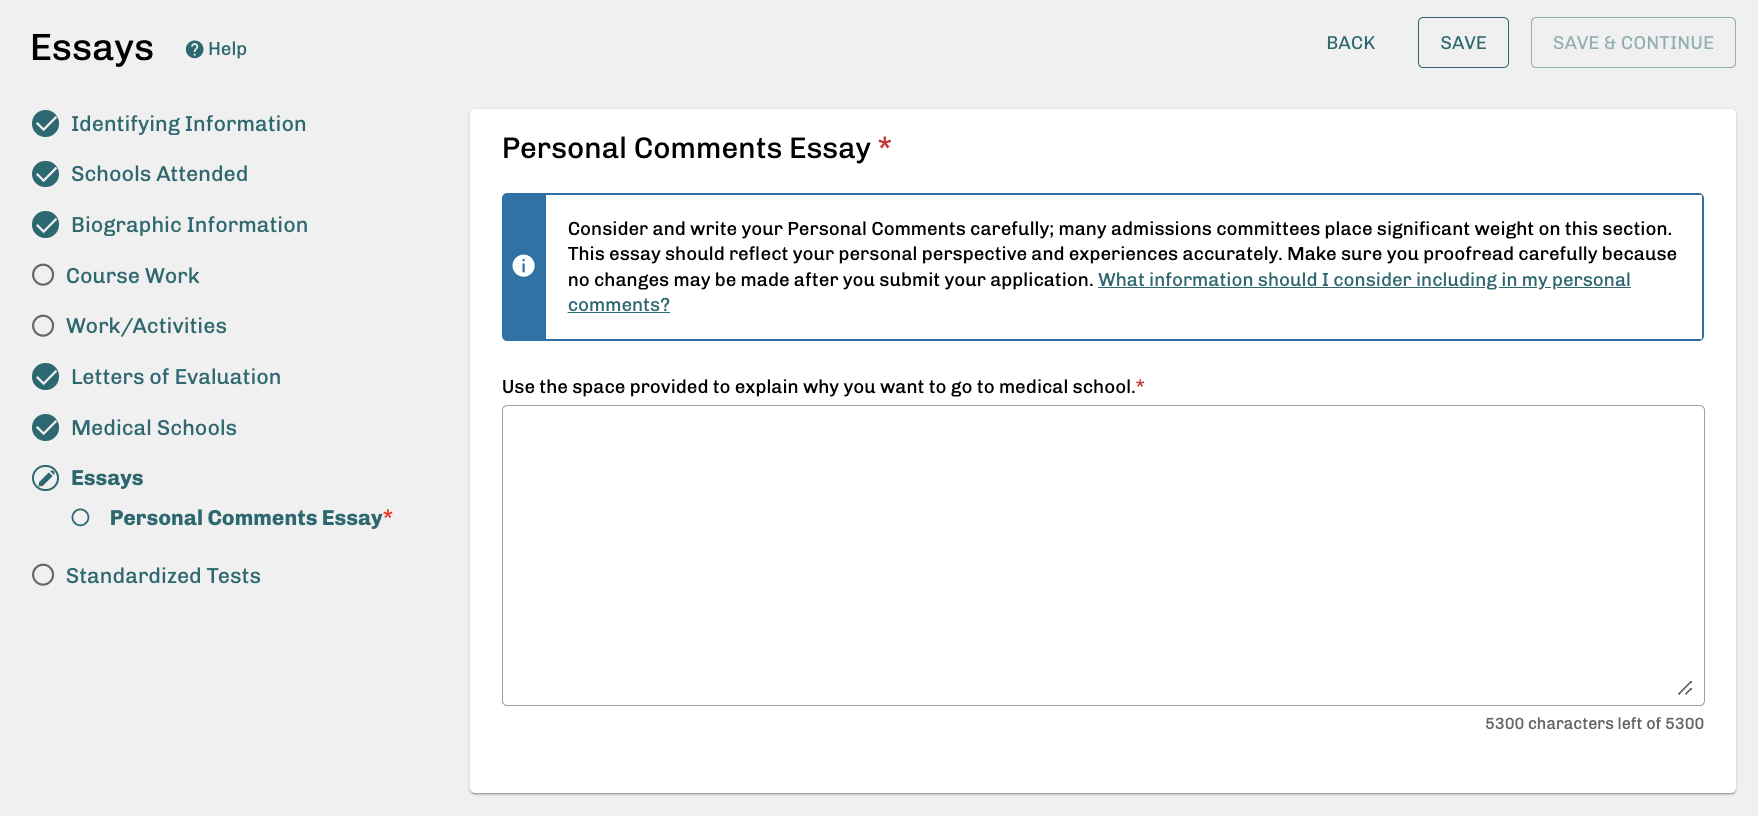Screen dimensions: 1758x816
Task: Navigate to Letters of Evaluation section
Action: [x=176, y=377]
